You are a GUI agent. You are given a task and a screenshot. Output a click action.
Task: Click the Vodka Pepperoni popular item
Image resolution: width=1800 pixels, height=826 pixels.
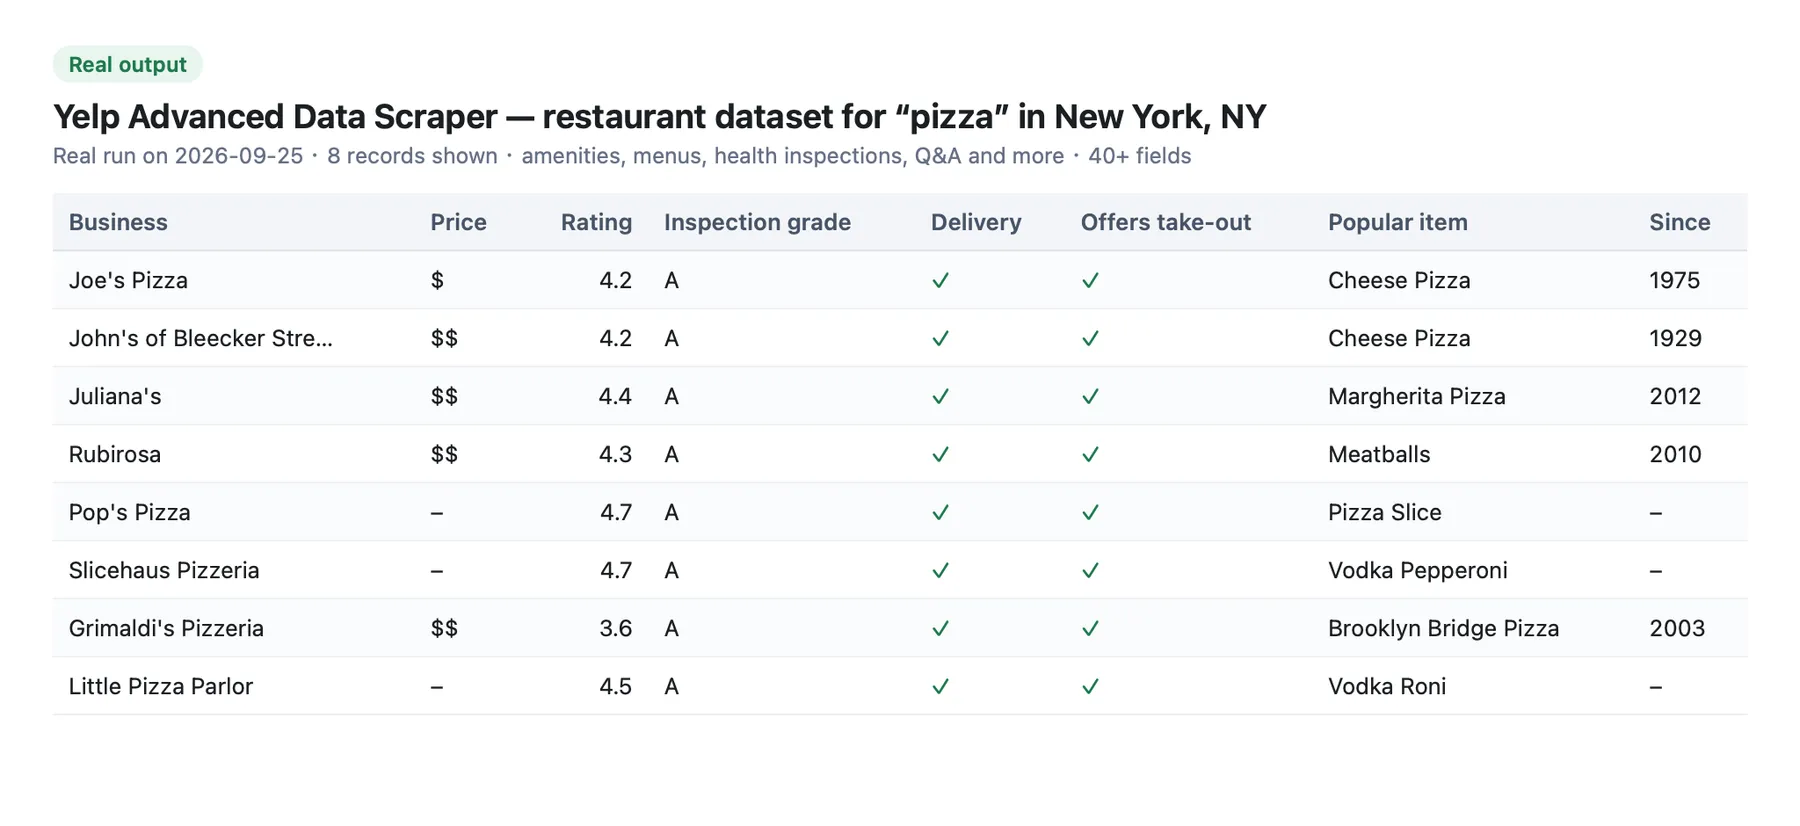(x=1417, y=570)
